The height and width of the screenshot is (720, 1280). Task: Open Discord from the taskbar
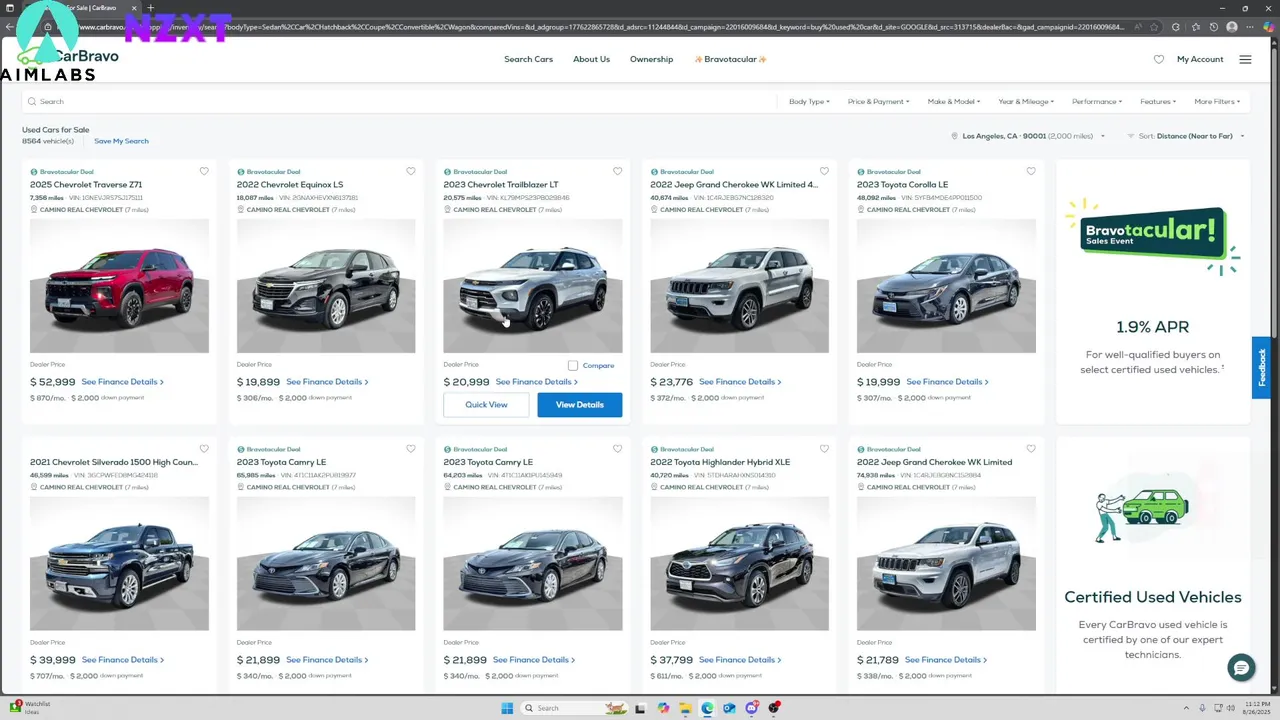(751, 708)
